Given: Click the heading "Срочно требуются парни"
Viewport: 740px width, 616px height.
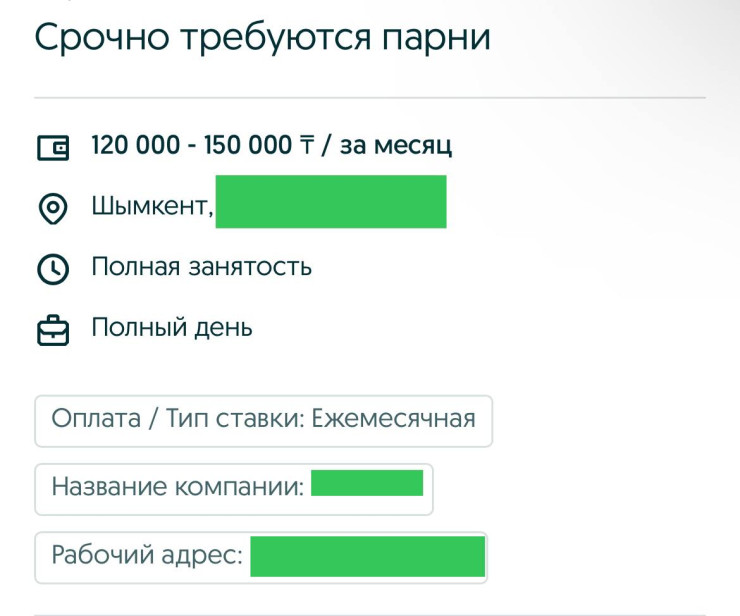Looking at the screenshot, I should click(263, 37).
